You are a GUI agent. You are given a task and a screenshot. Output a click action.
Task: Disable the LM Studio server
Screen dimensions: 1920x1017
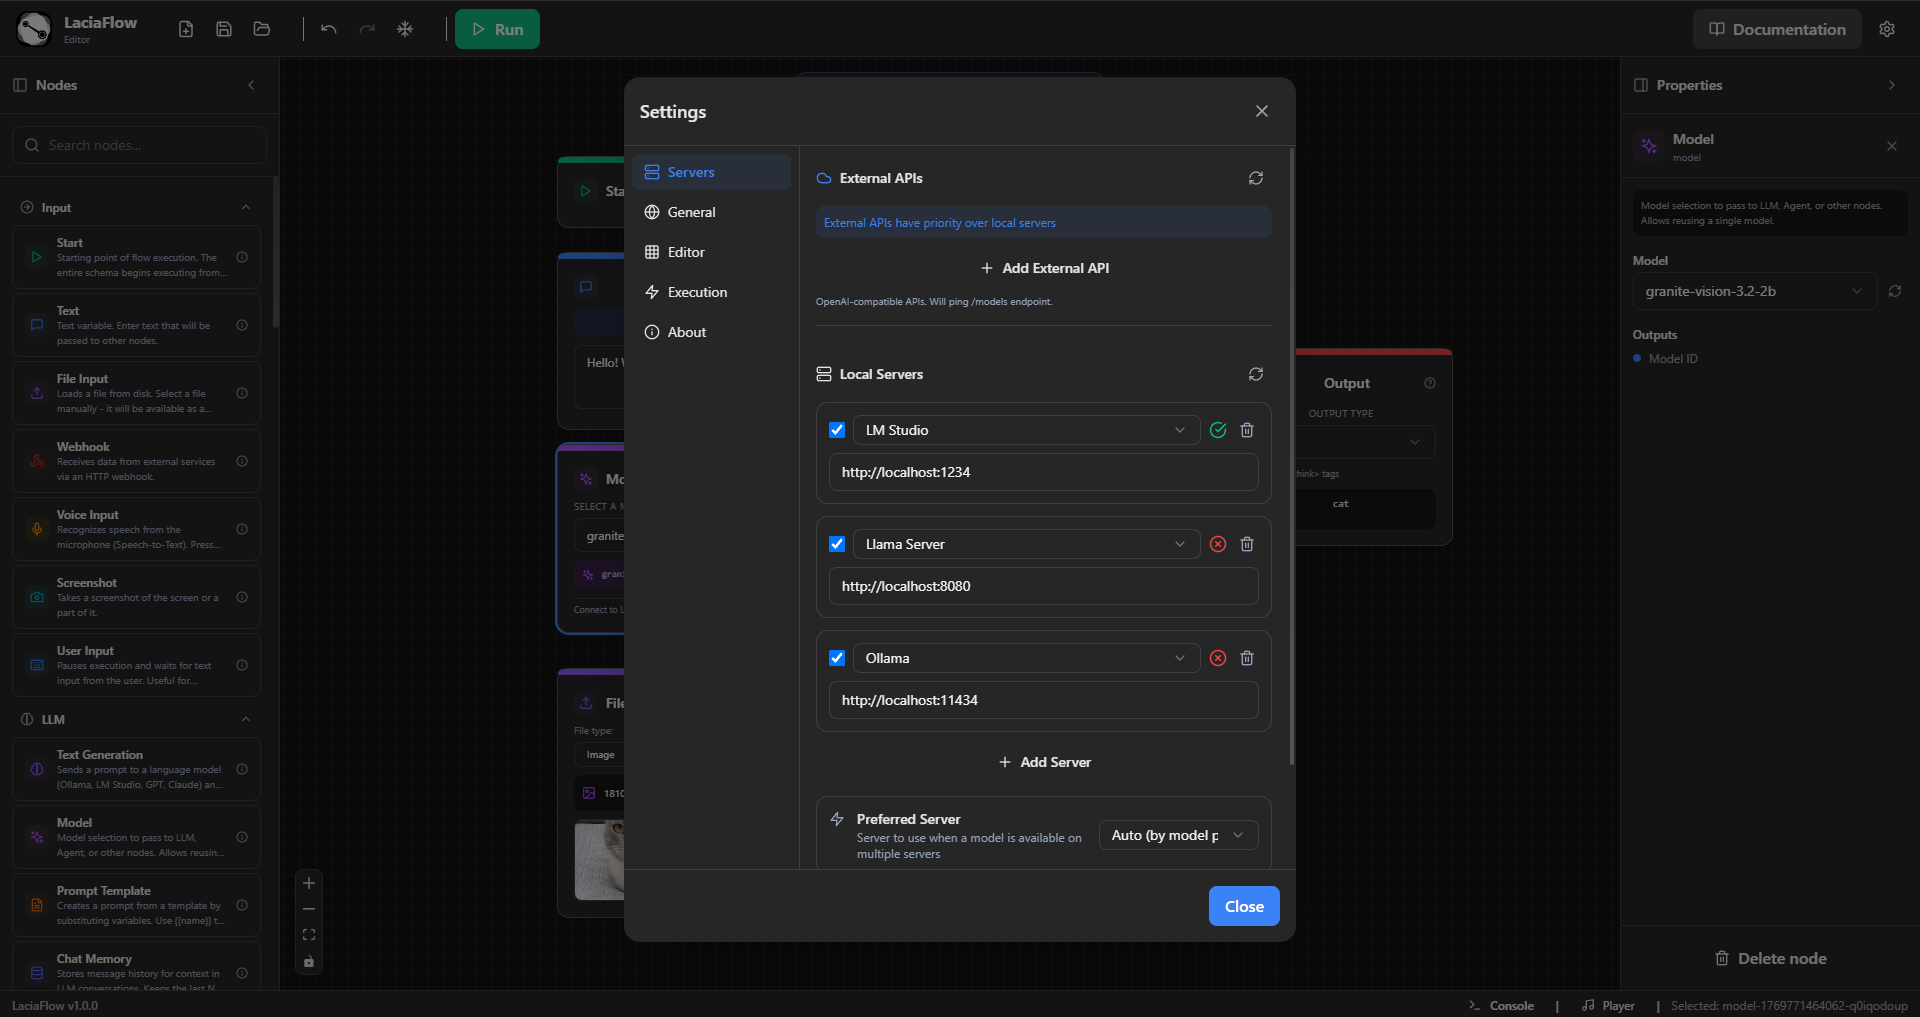tap(837, 430)
